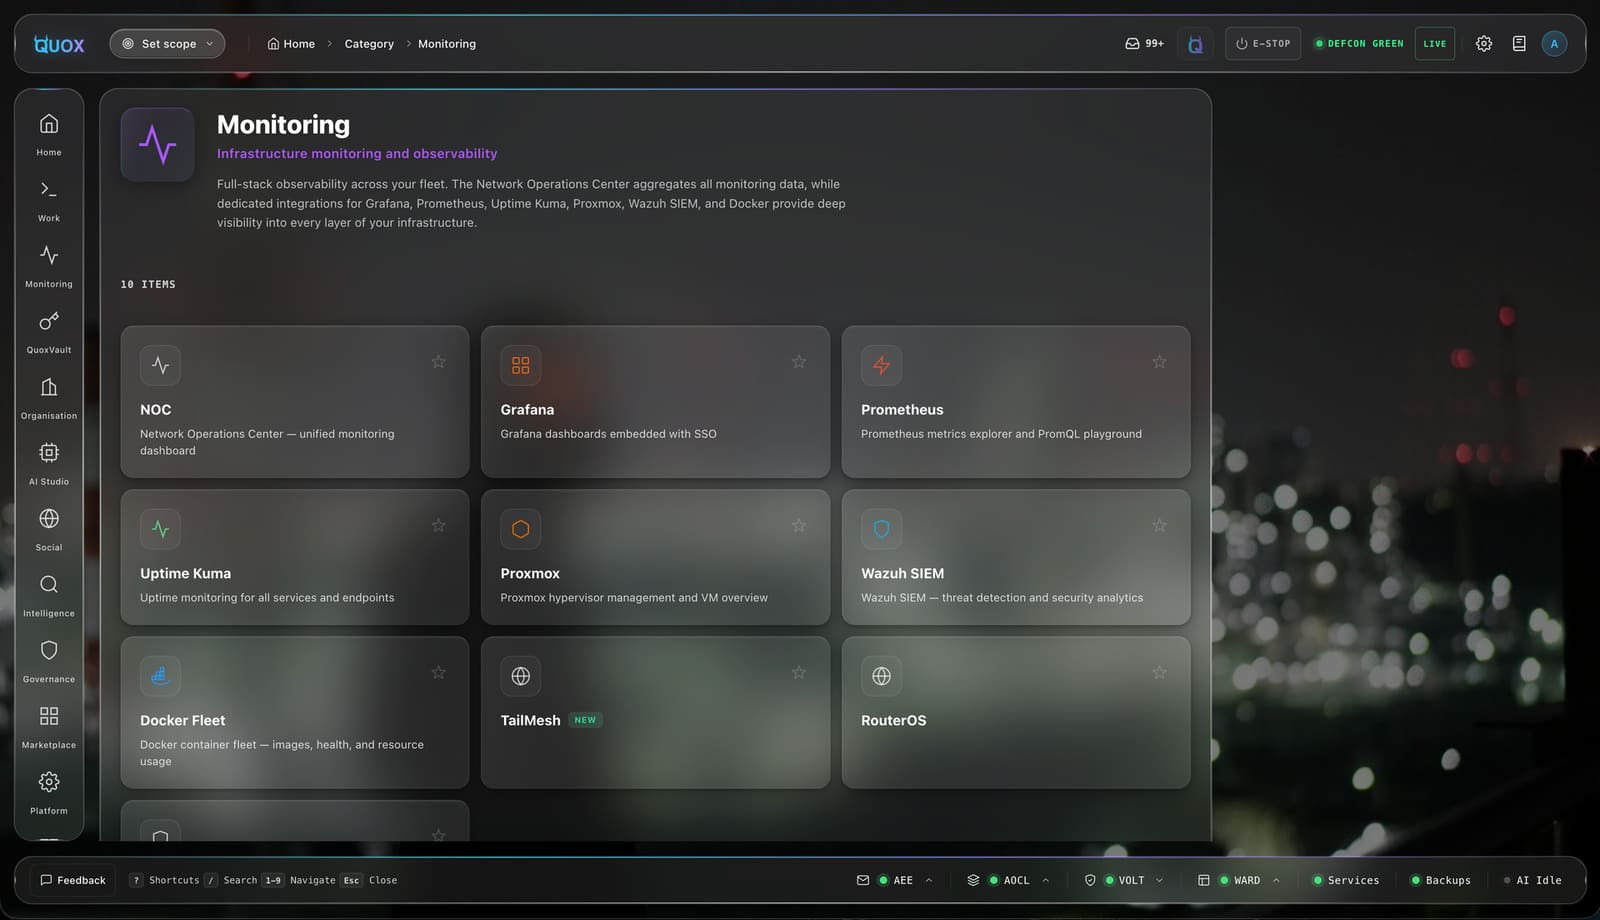This screenshot has height=920, width=1600.
Task: Favorite the Uptime Kuma card star
Action: click(x=438, y=526)
